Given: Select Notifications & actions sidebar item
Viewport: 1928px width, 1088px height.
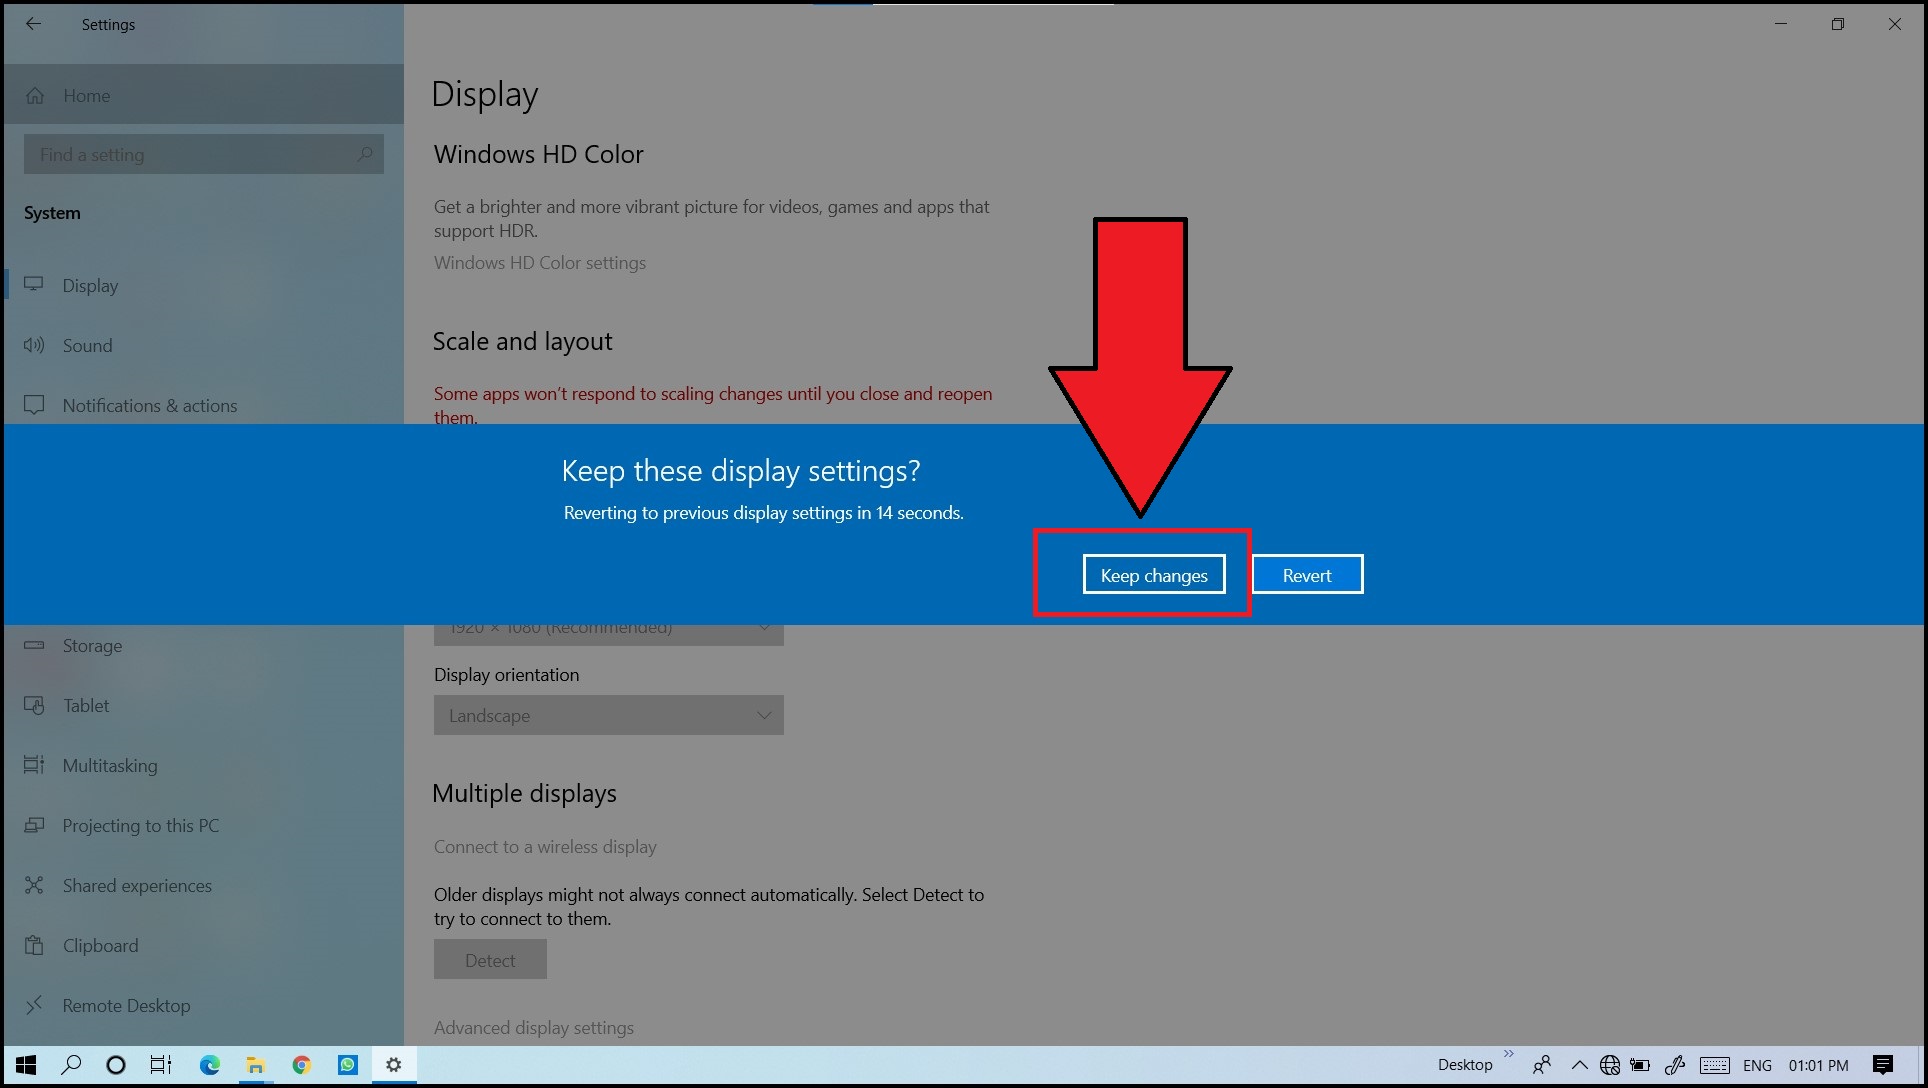Looking at the screenshot, I should pos(149,406).
